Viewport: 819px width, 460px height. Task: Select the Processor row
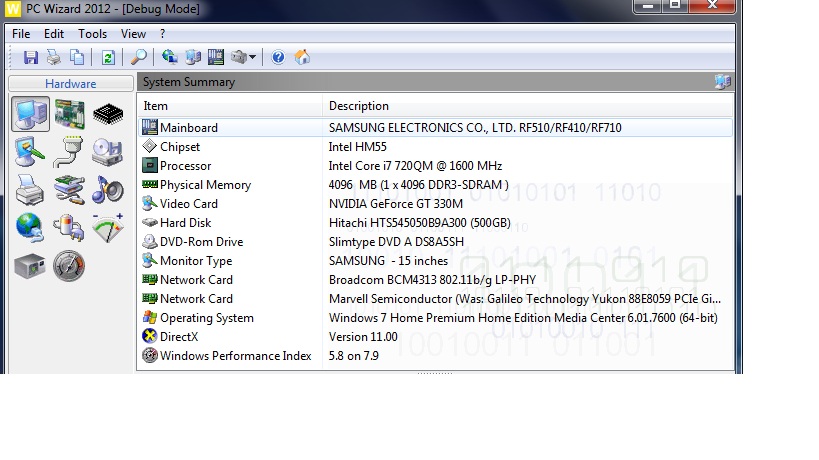(x=436, y=166)
